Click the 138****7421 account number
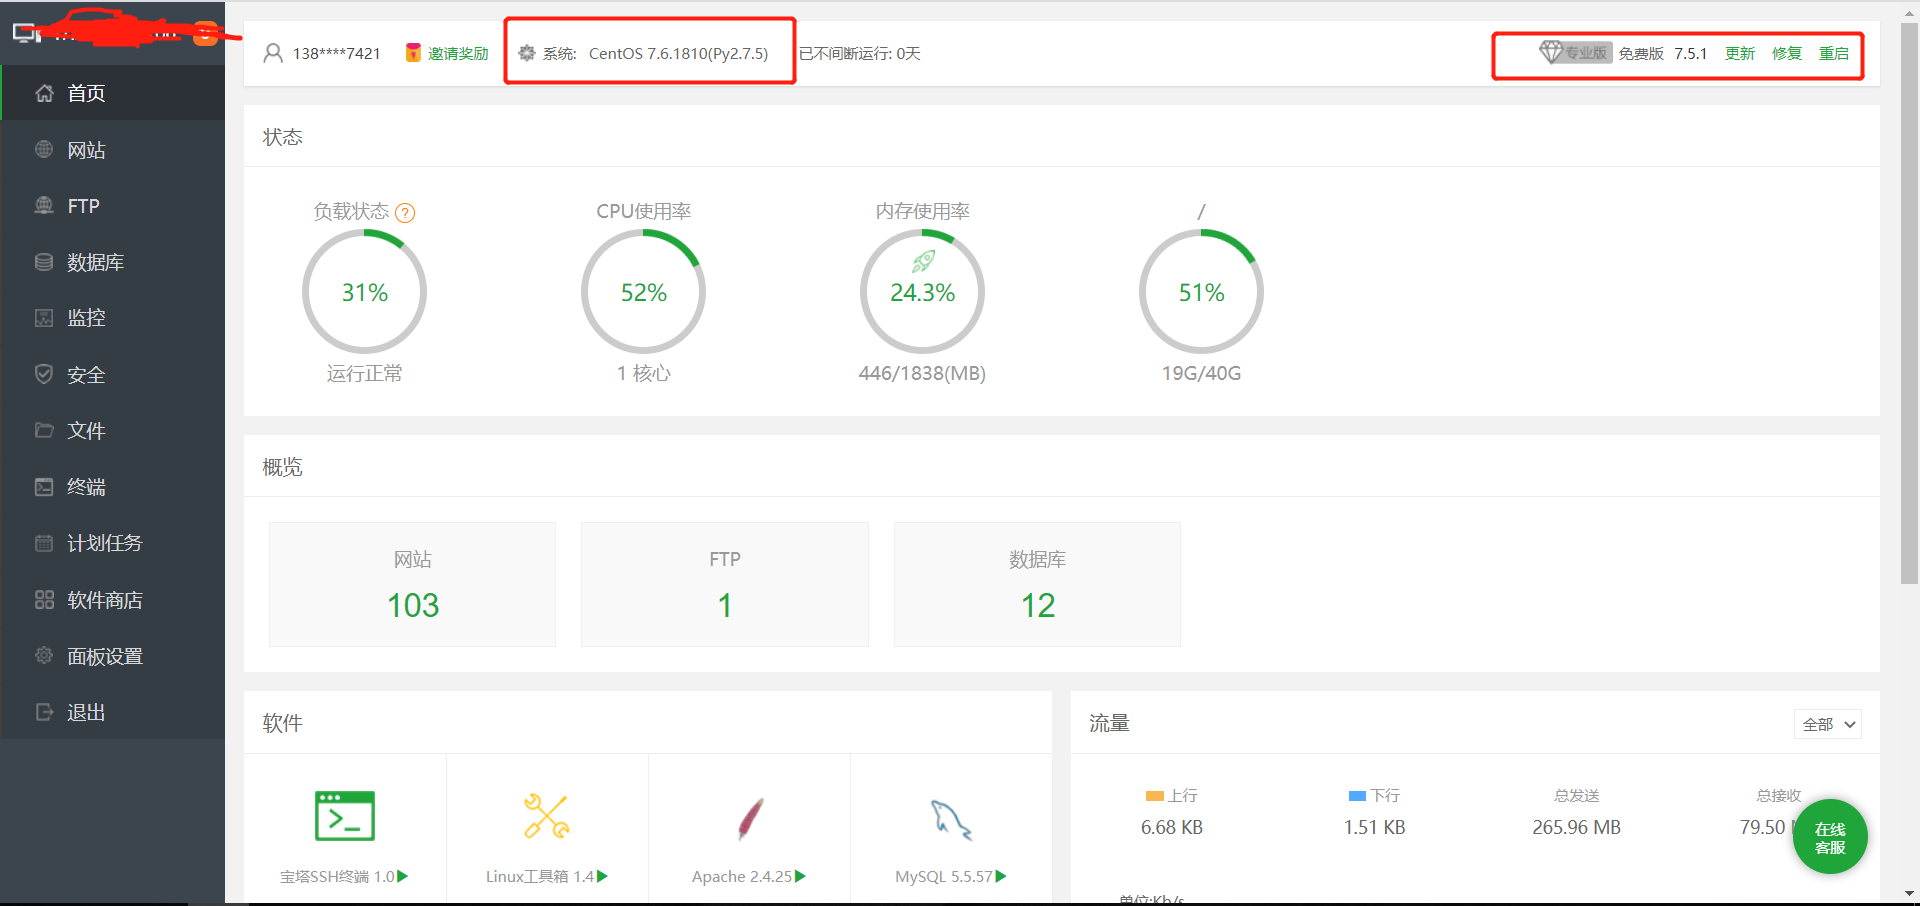 [337, 53]
